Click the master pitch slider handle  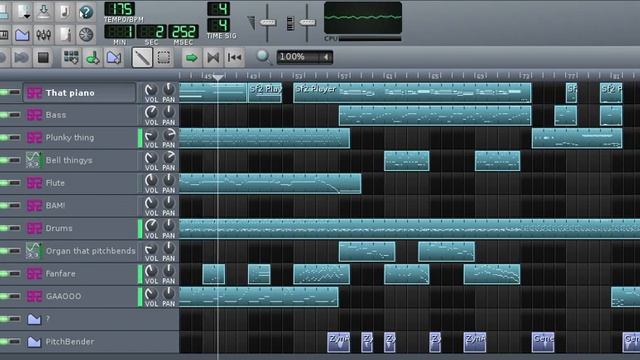(x=307, y=22)
